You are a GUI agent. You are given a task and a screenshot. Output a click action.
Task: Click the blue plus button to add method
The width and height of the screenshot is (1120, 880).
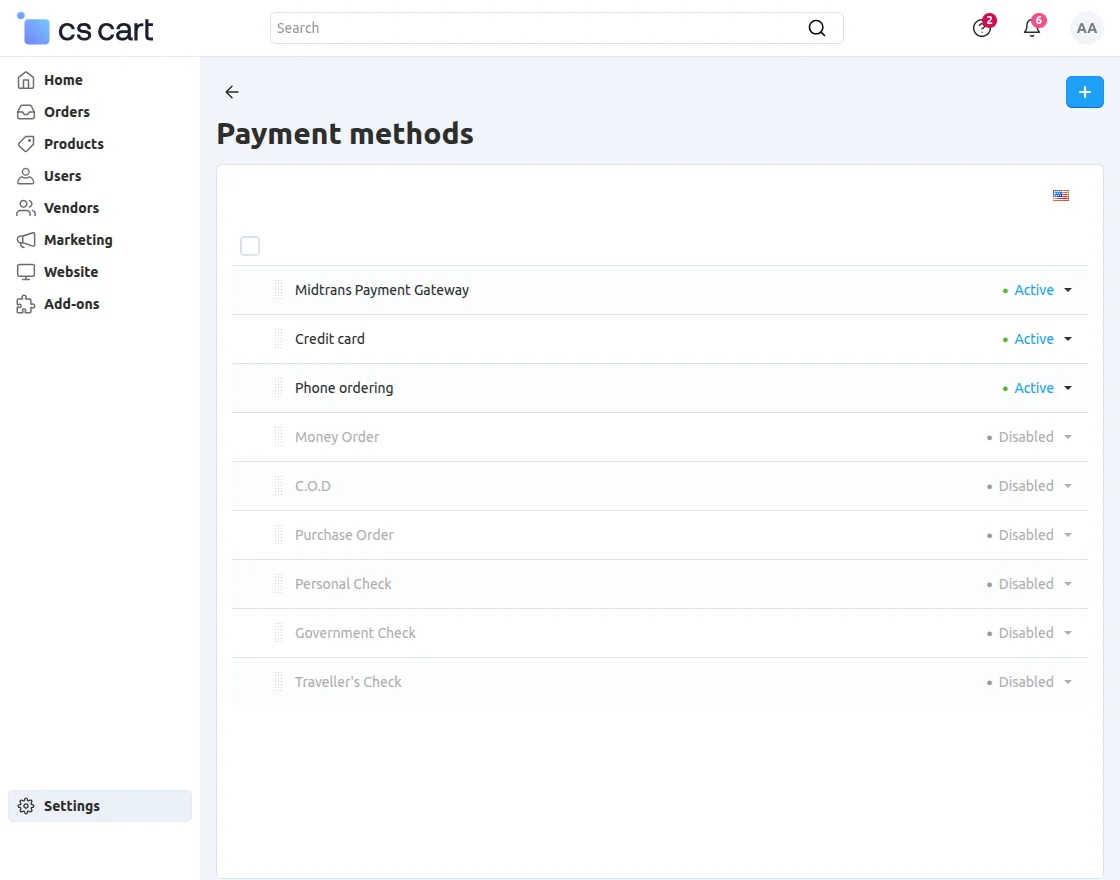1084,91
